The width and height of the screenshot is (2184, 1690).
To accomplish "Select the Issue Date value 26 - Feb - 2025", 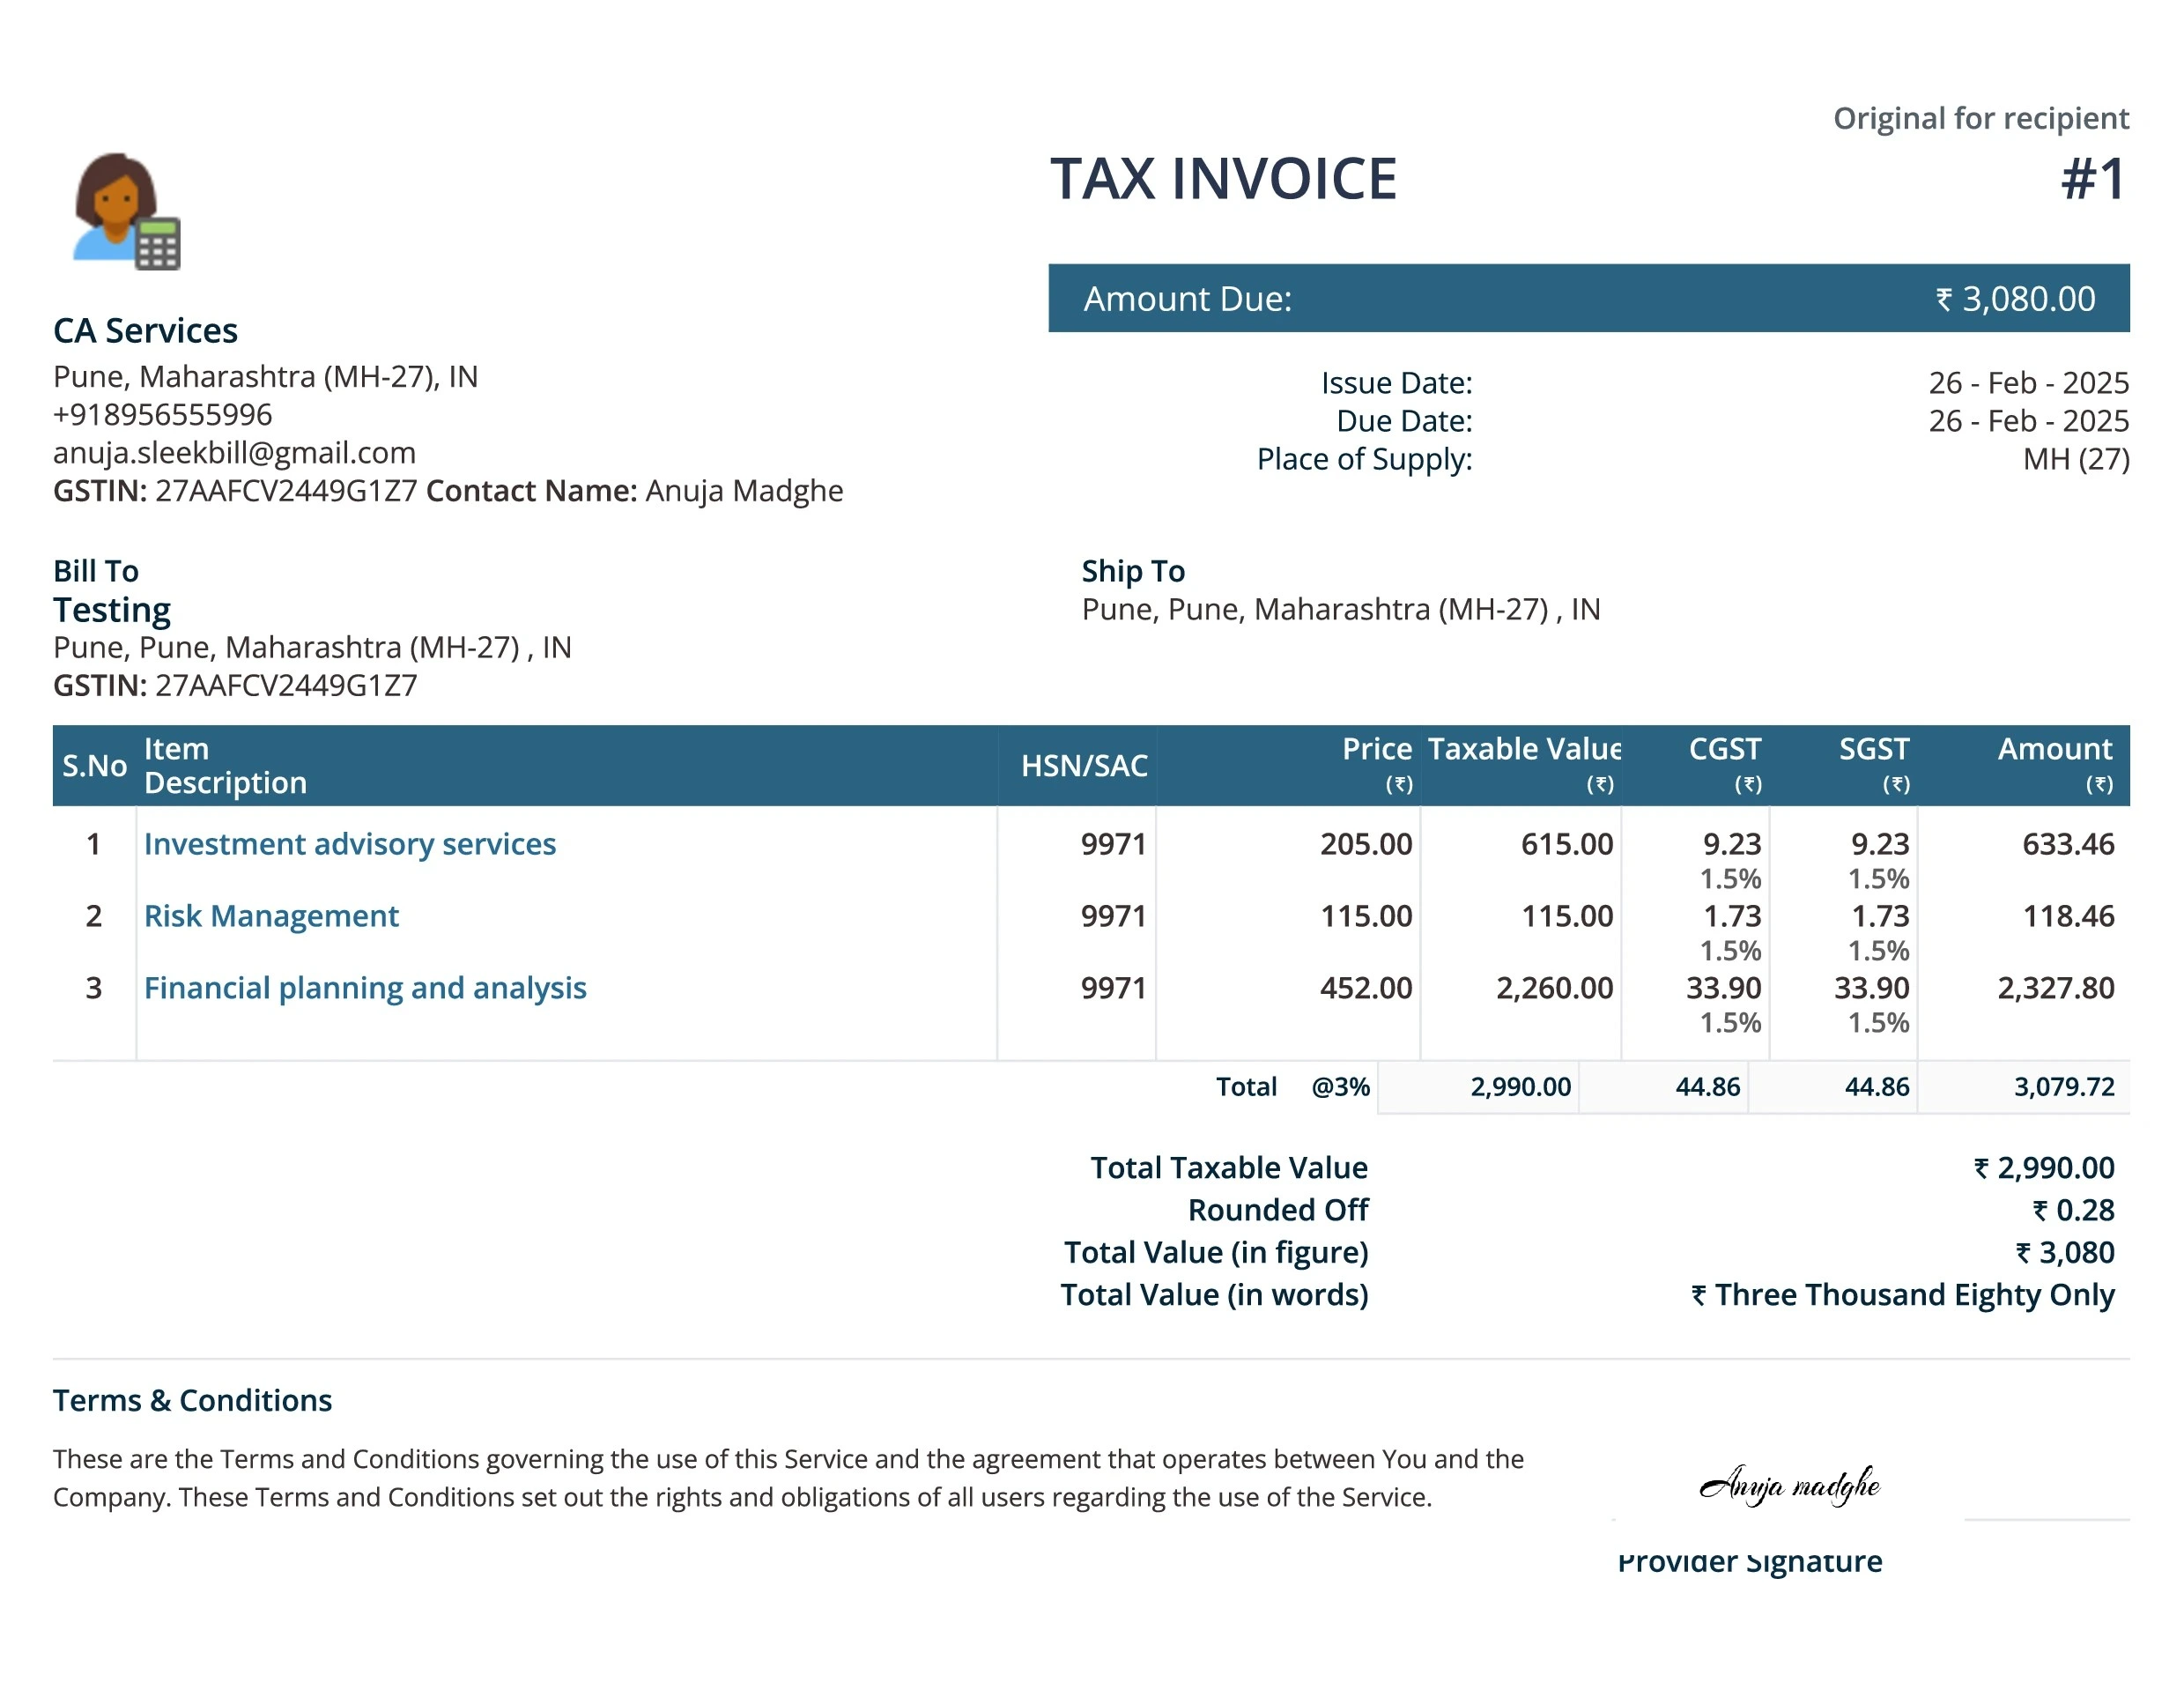I will (x=2028, y=383).
